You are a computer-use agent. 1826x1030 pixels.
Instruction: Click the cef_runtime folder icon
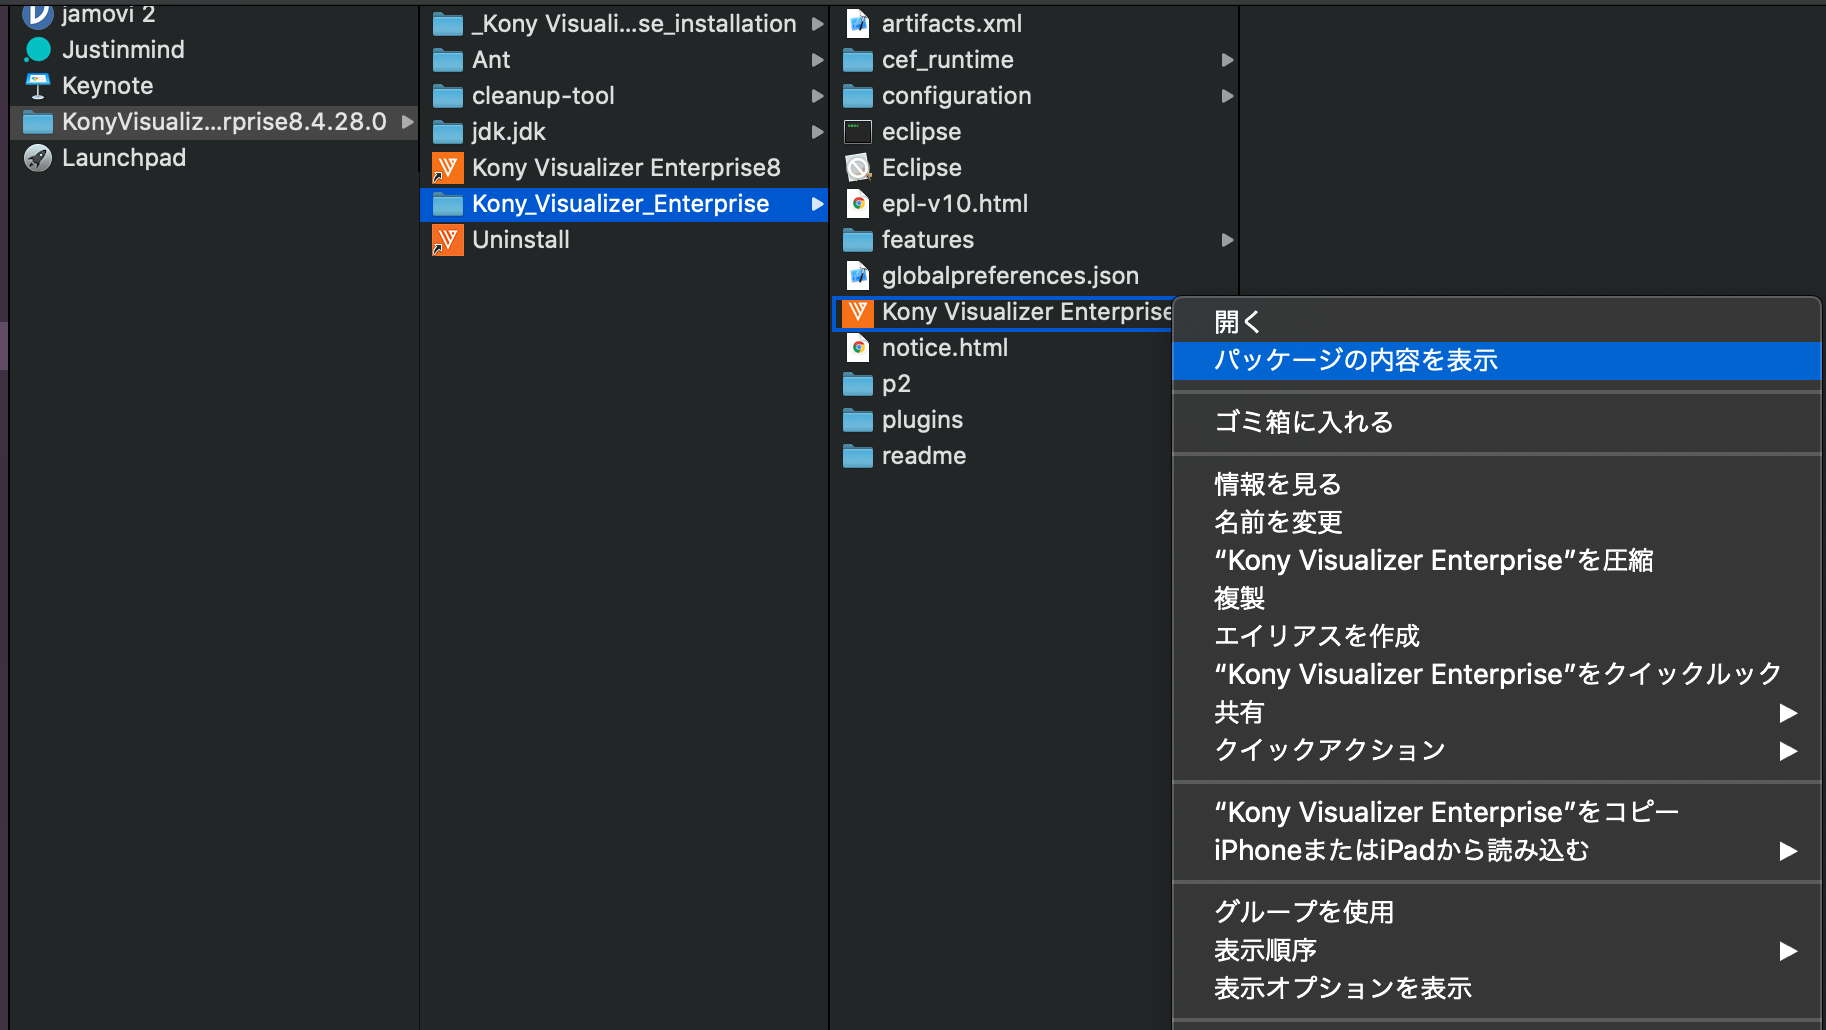coord(858,60)
